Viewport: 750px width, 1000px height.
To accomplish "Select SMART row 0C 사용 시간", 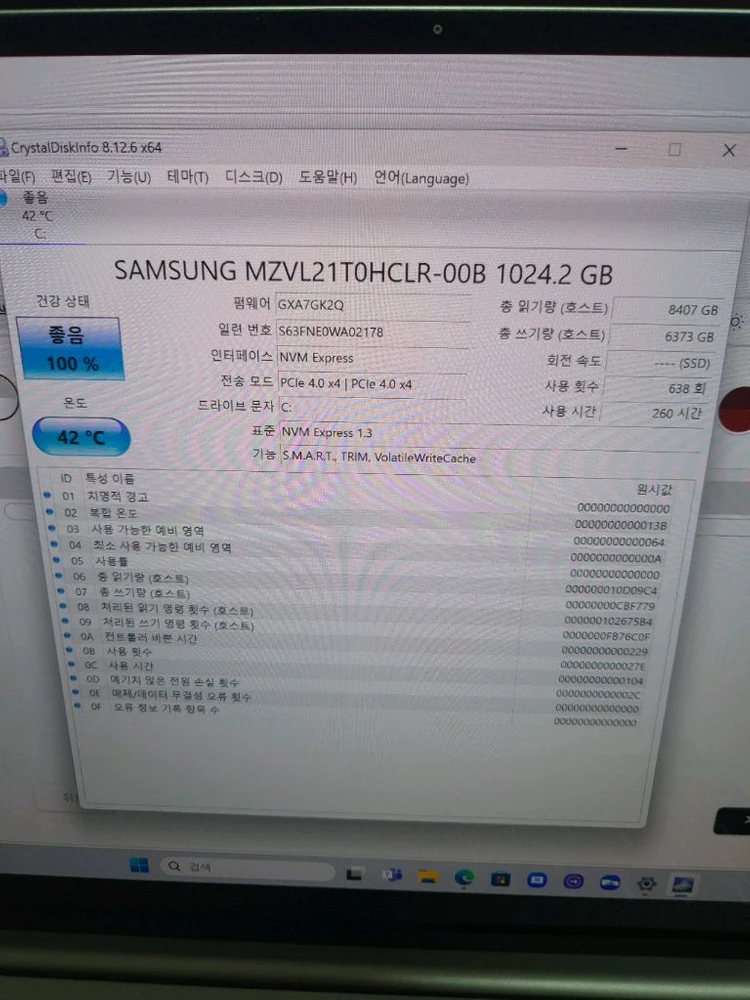I will pyautogui.click(x=359, y=671).
